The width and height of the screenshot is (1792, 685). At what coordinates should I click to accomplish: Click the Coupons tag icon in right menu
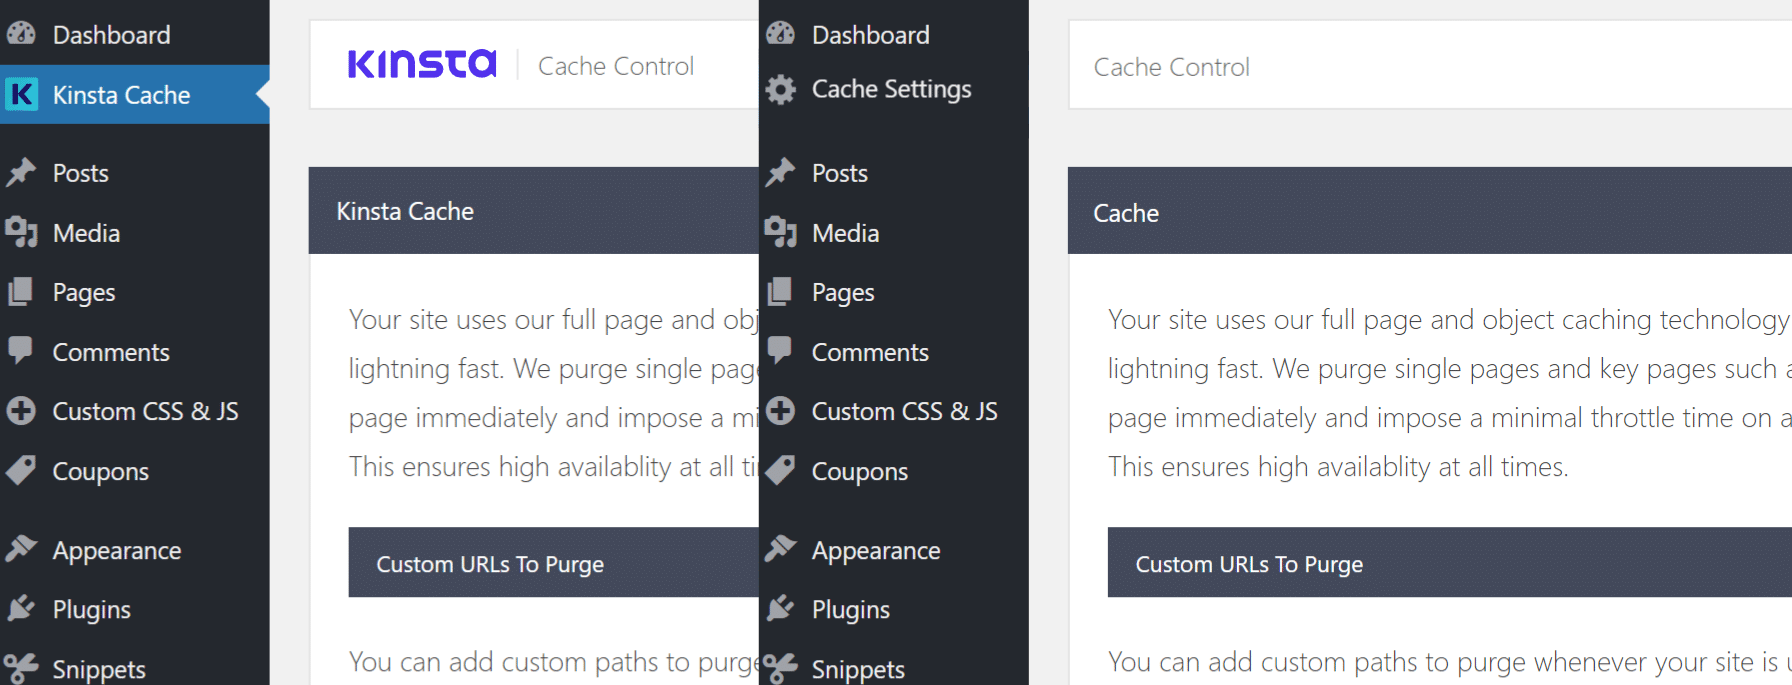pyautogui.click(x=781, y=470)
